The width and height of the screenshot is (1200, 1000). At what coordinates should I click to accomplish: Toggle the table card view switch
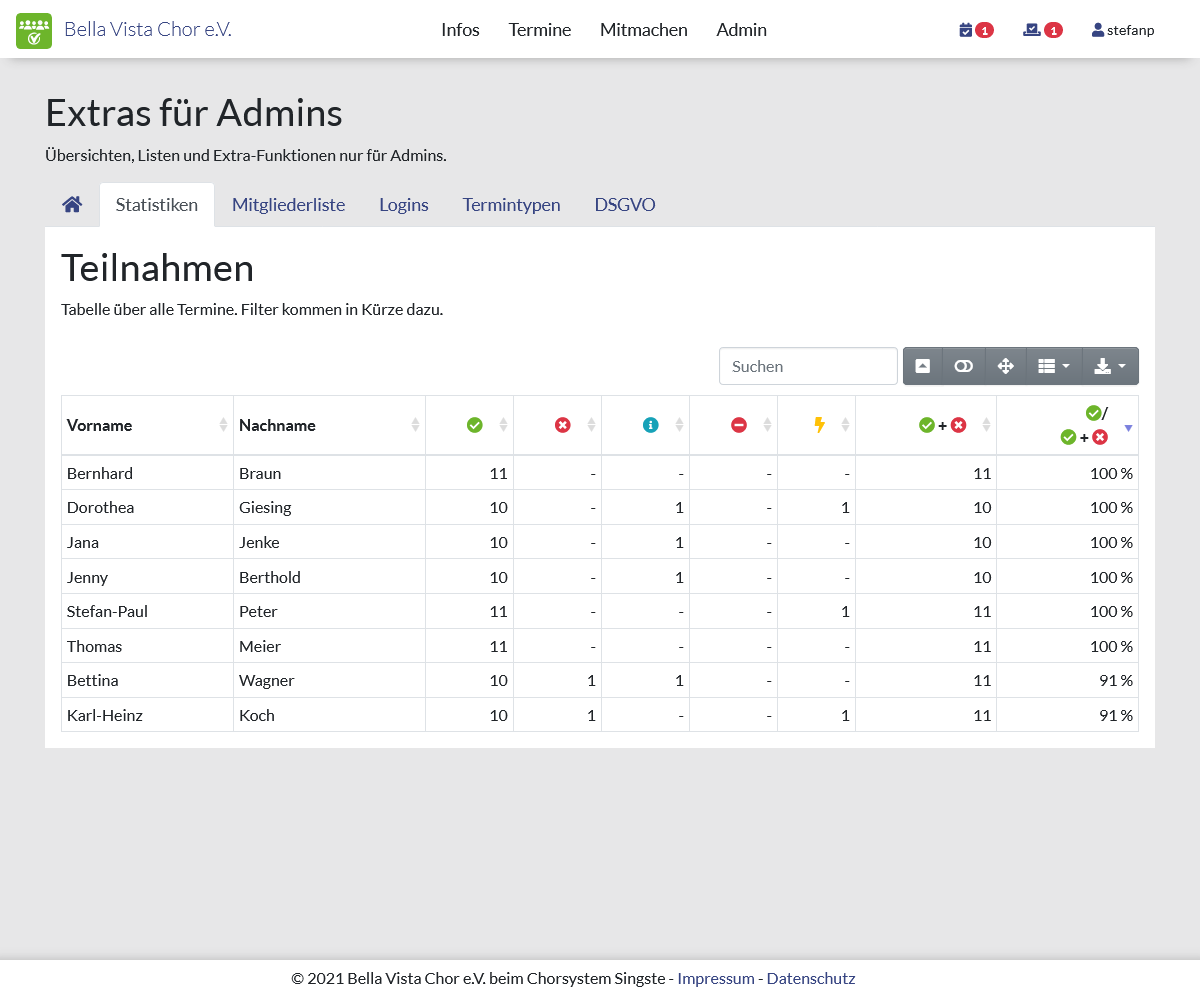tap(963, 366)
